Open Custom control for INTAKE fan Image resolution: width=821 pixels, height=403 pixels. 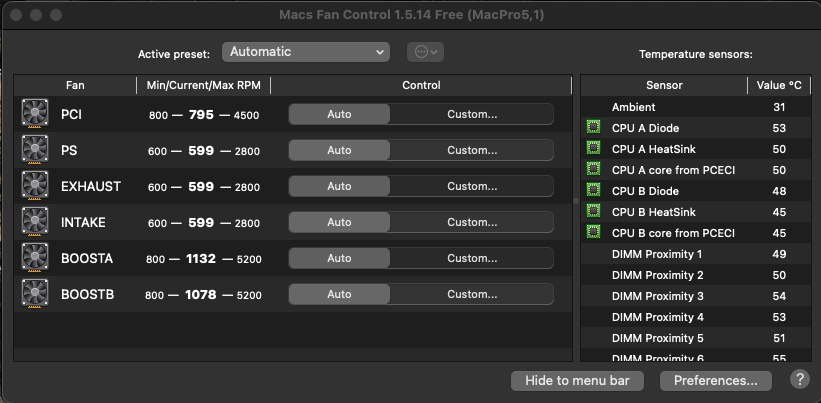pos(472,222)
